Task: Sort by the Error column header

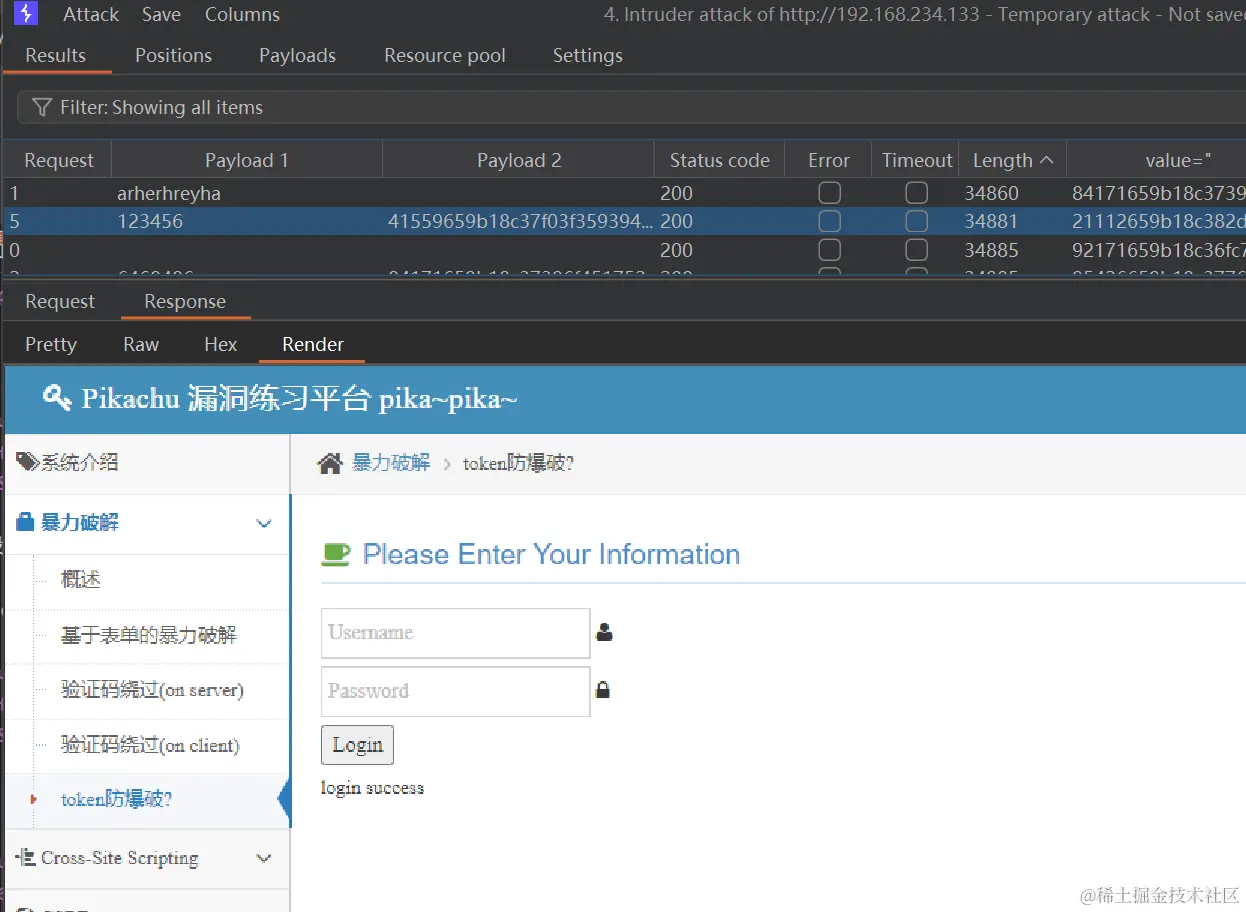Action: (x=829, y=160)
